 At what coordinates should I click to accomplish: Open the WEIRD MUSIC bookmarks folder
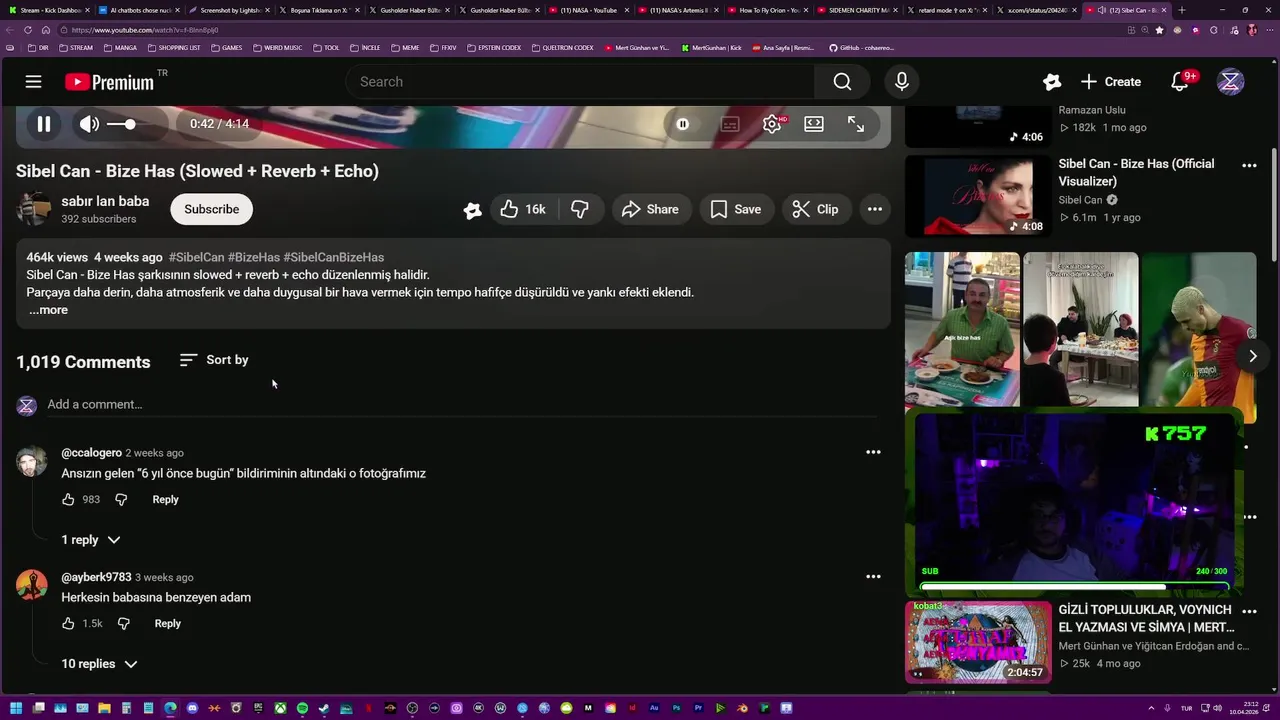coord(278,47)
